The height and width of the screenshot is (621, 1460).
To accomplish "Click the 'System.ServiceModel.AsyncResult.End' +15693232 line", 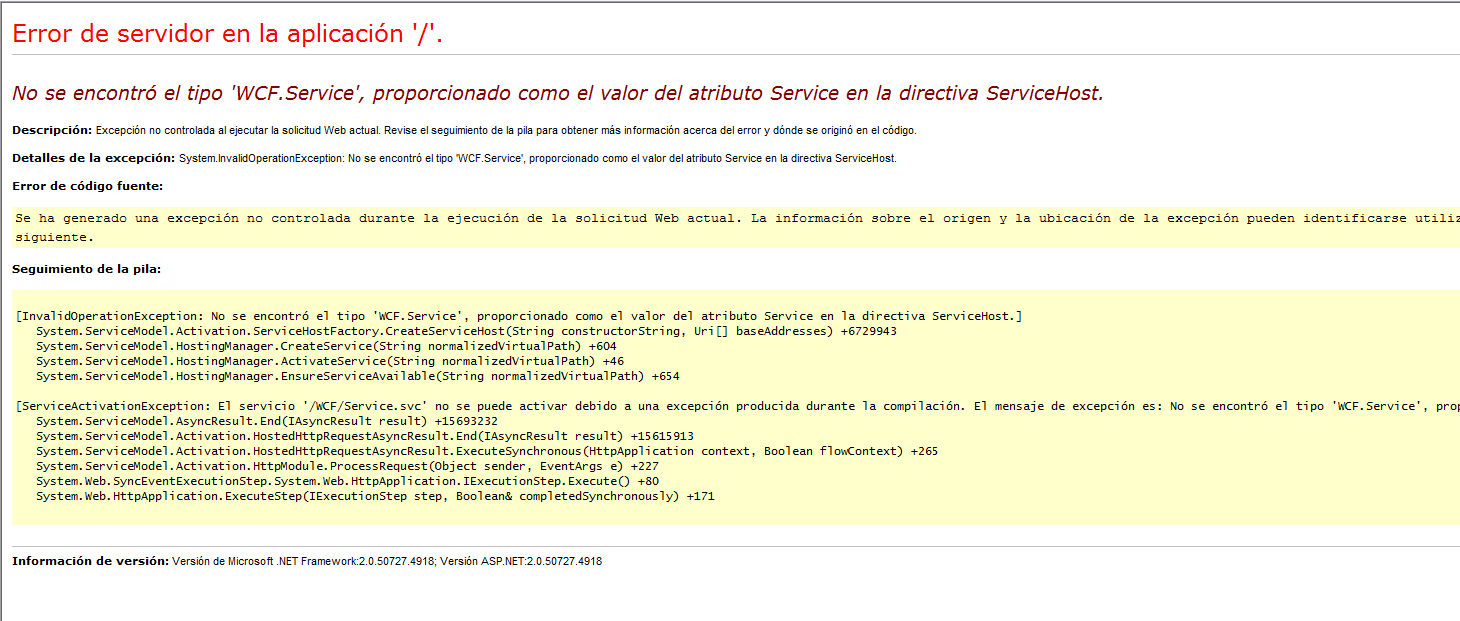I will (x=267, y=421).
